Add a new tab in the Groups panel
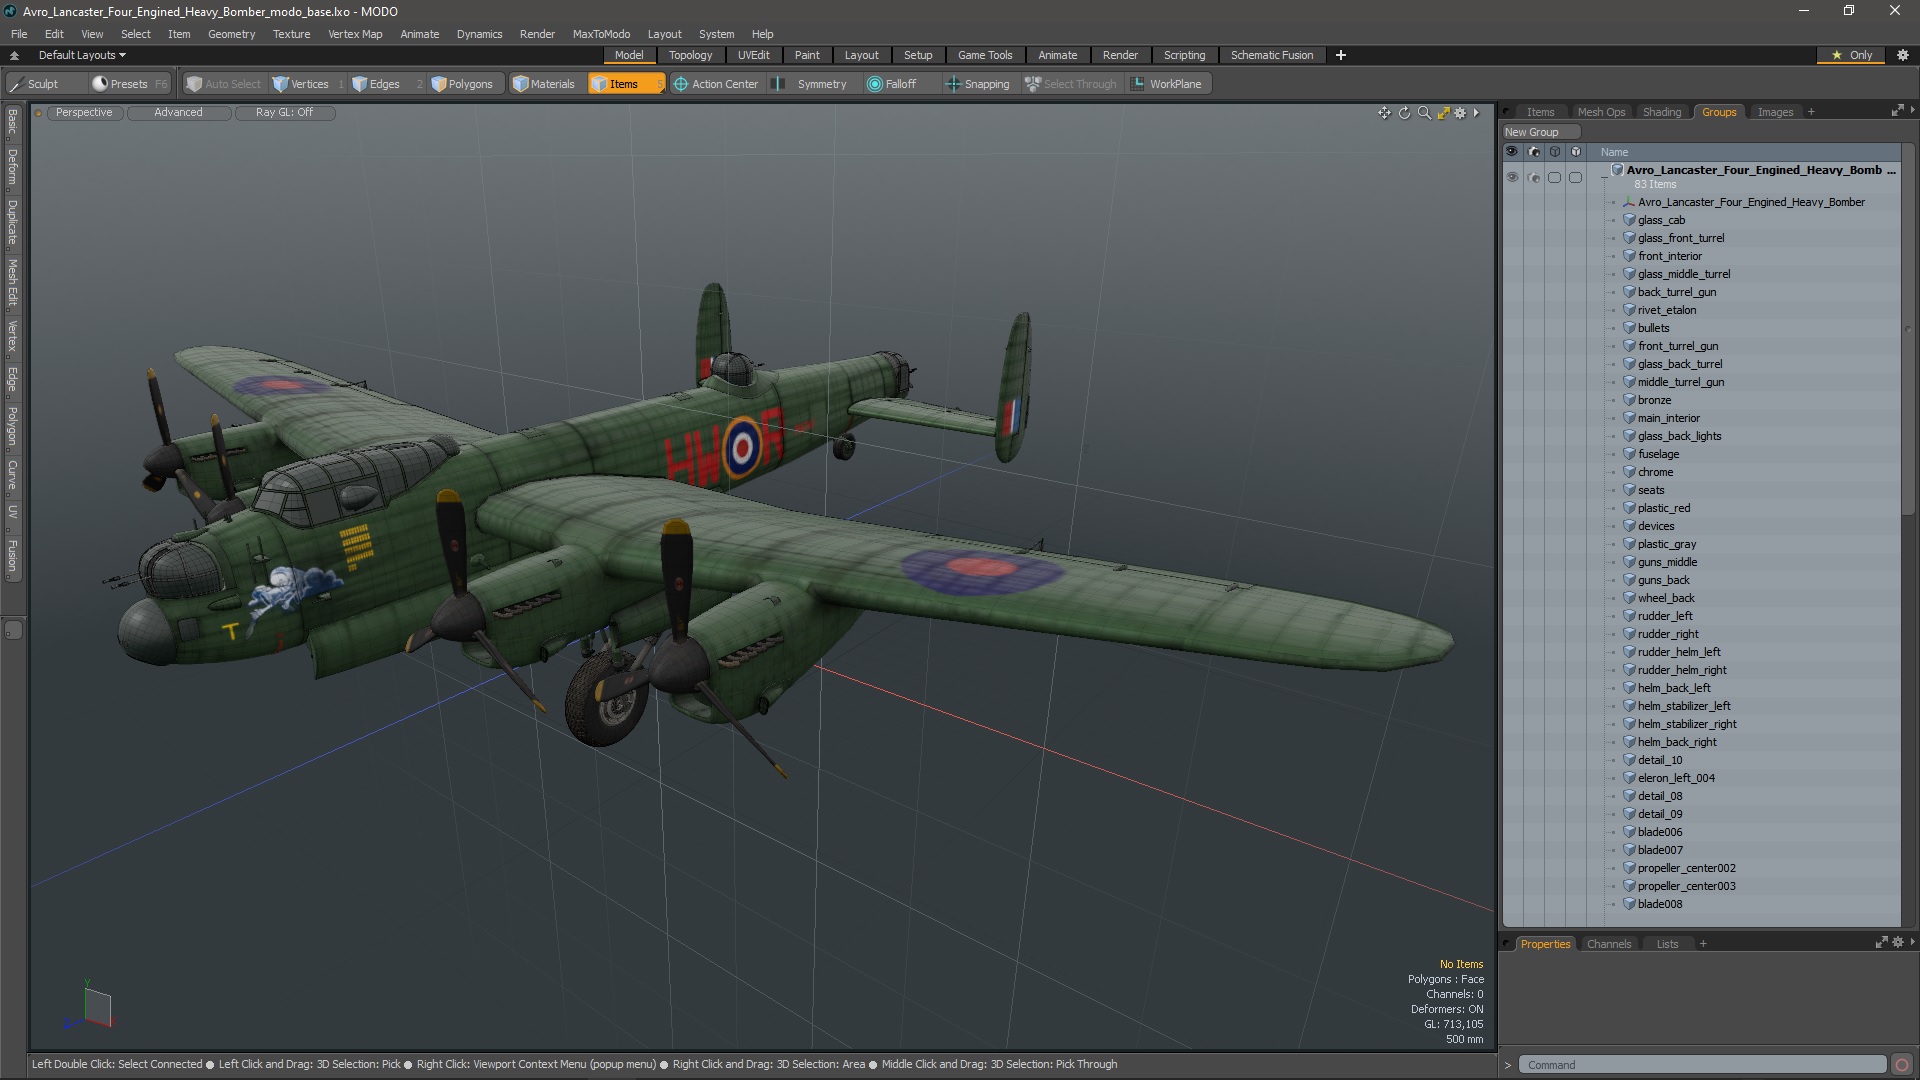Viewport: 1920px width, 1080px height. (x=1811, y=112)
